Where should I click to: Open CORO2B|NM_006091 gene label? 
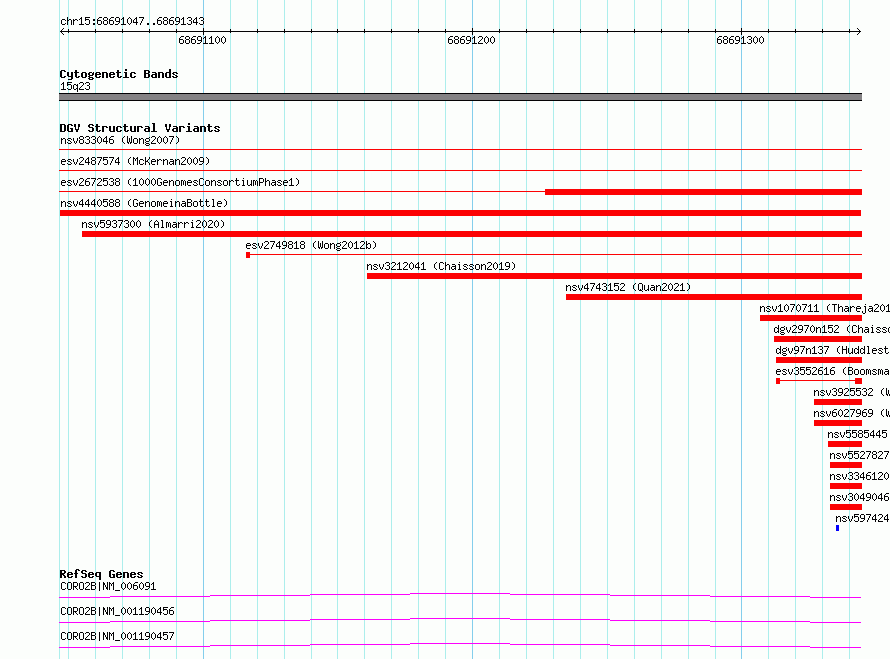[x=108, y=586]
